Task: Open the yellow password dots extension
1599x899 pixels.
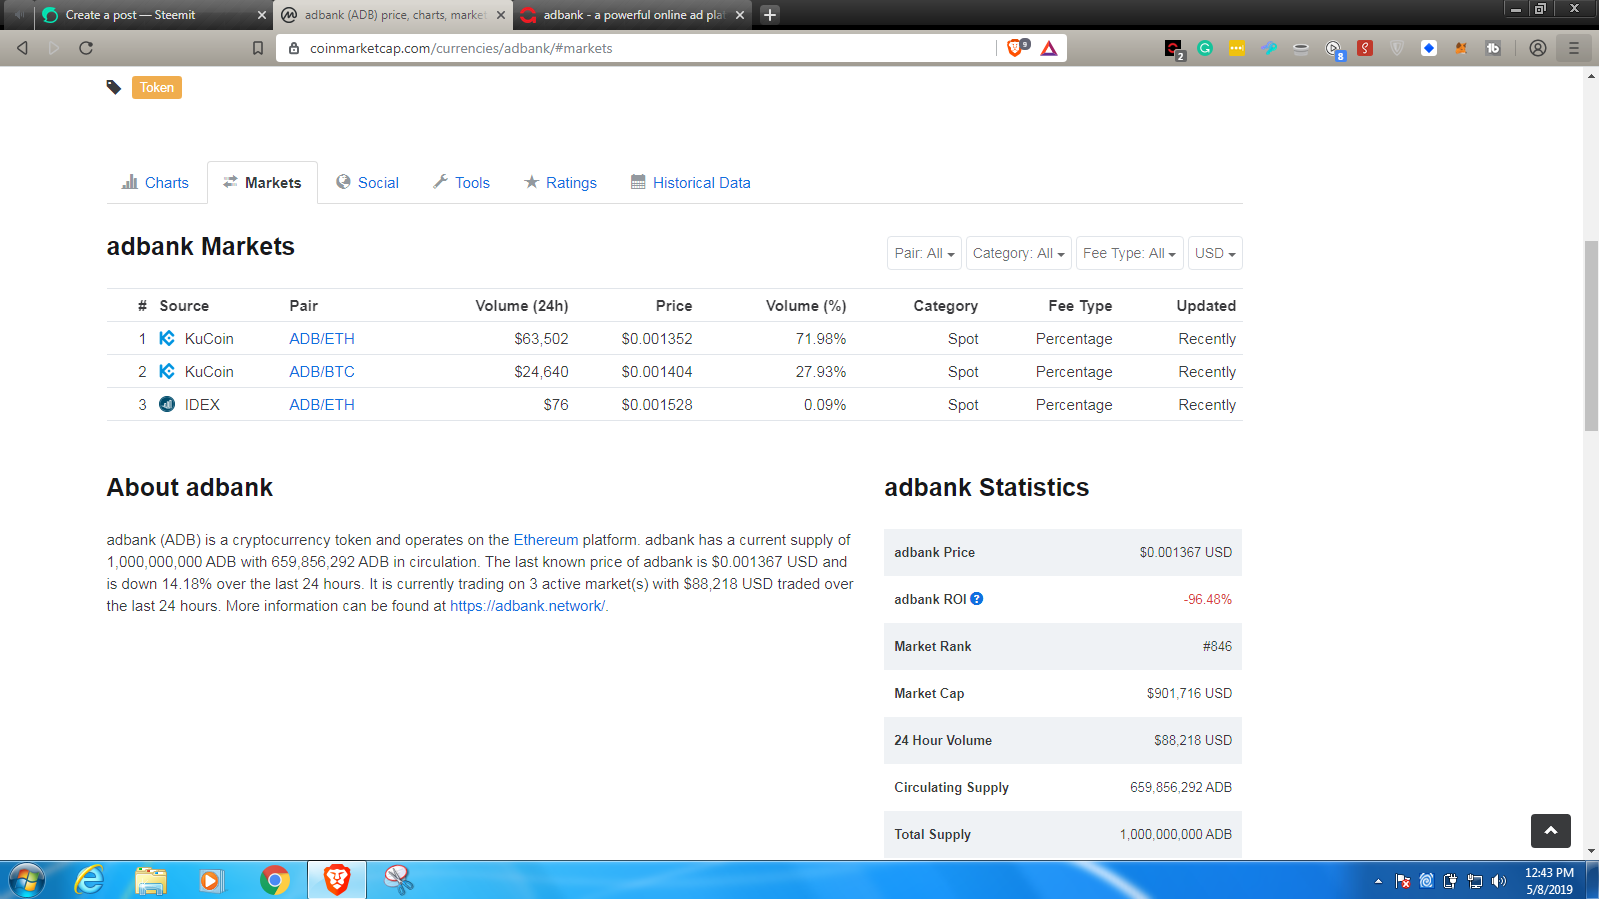Action: point(1237,48)
